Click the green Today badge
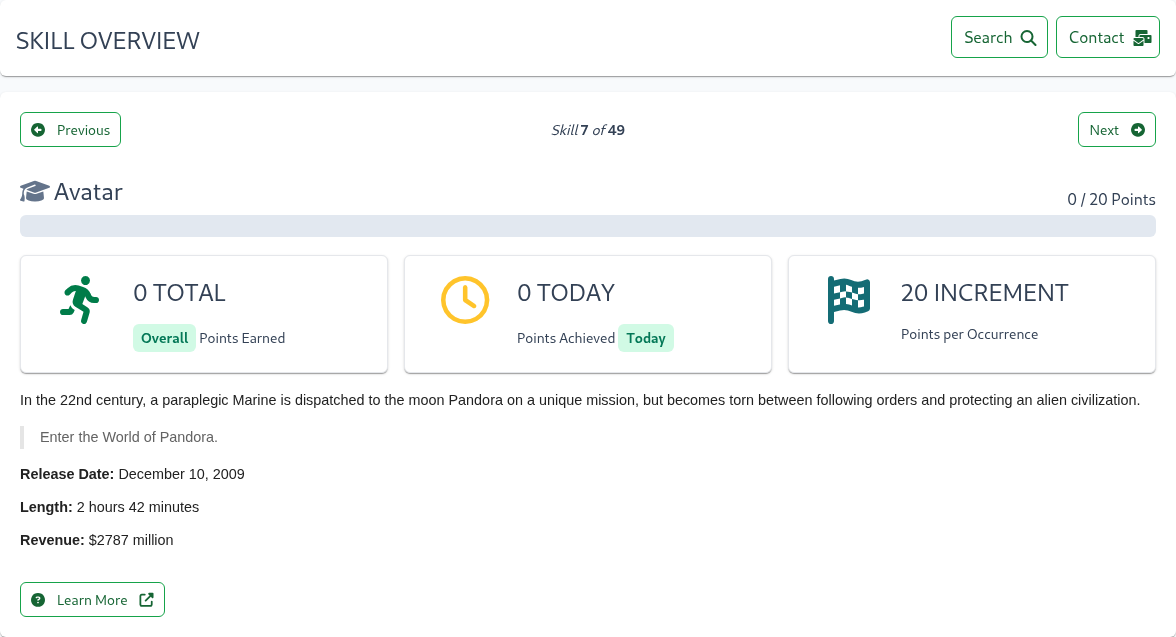1176x637 pixels. pyautogui.click(x=646, y=338)
